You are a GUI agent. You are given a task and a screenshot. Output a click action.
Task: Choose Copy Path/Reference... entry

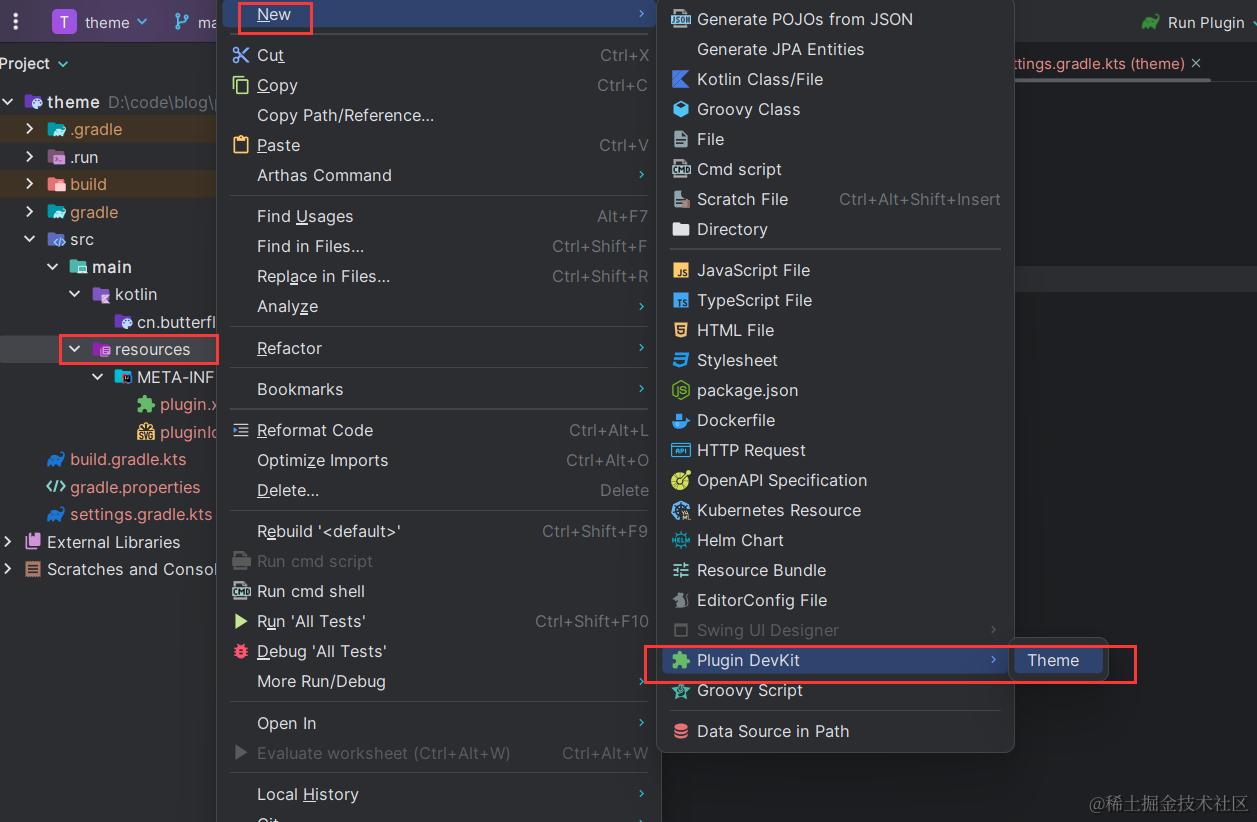click(x=440, y=115)
